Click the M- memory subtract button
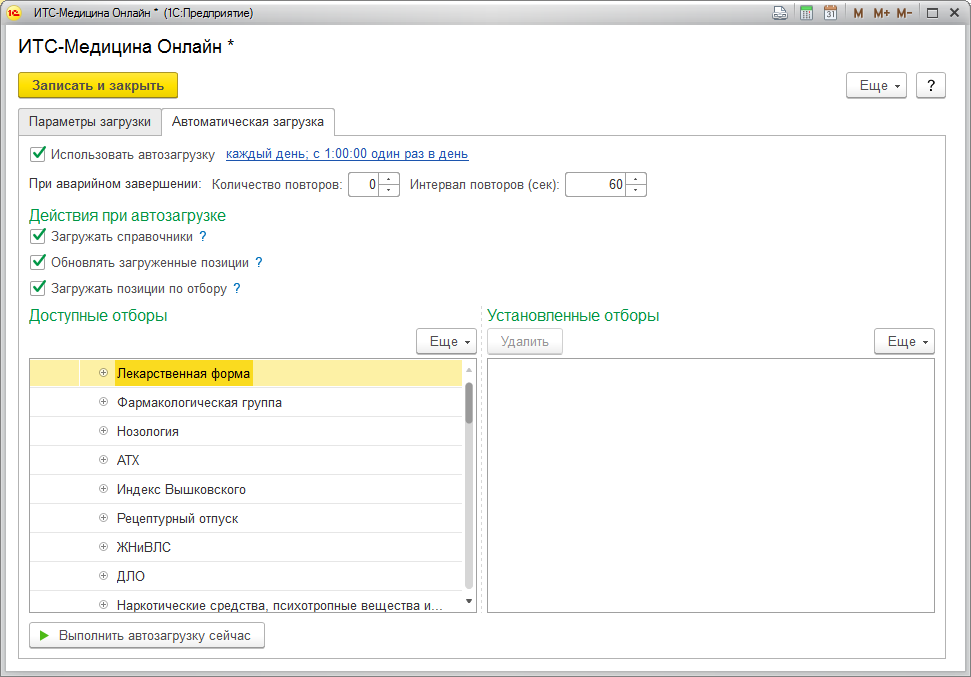The image size is (971, 677). click(904, 13)
